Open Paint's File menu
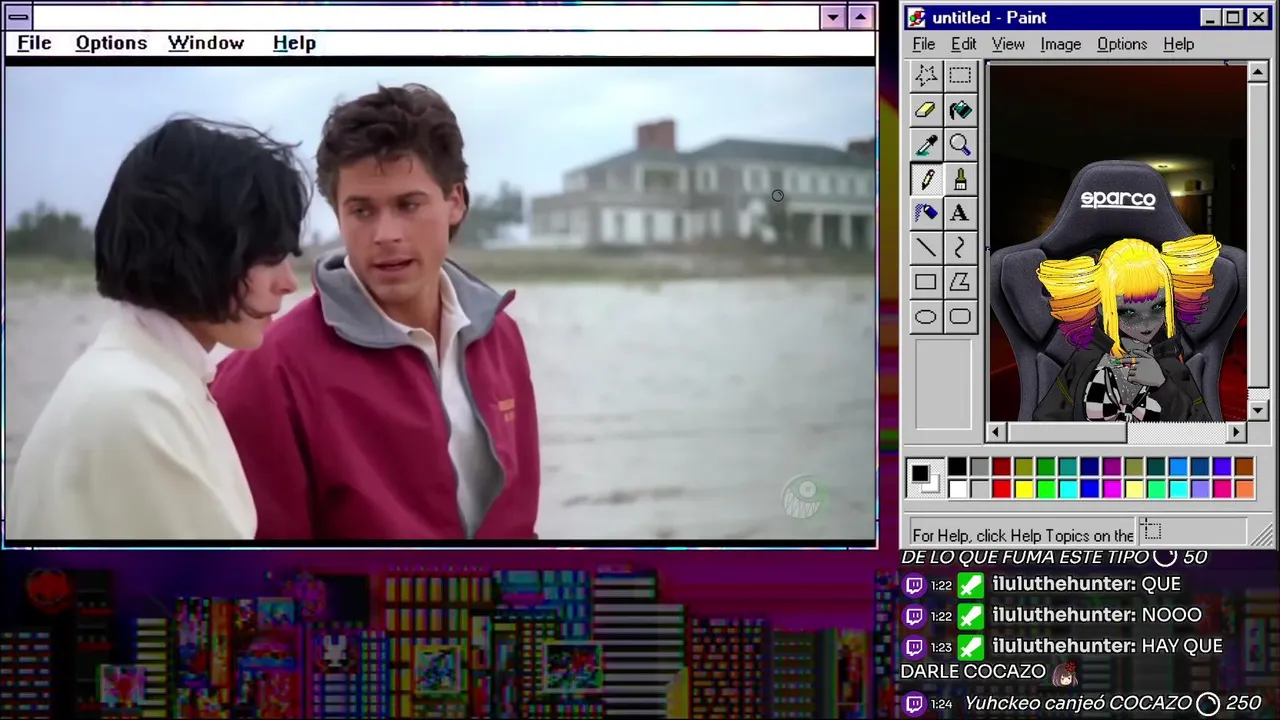 [x=924, y=44]
